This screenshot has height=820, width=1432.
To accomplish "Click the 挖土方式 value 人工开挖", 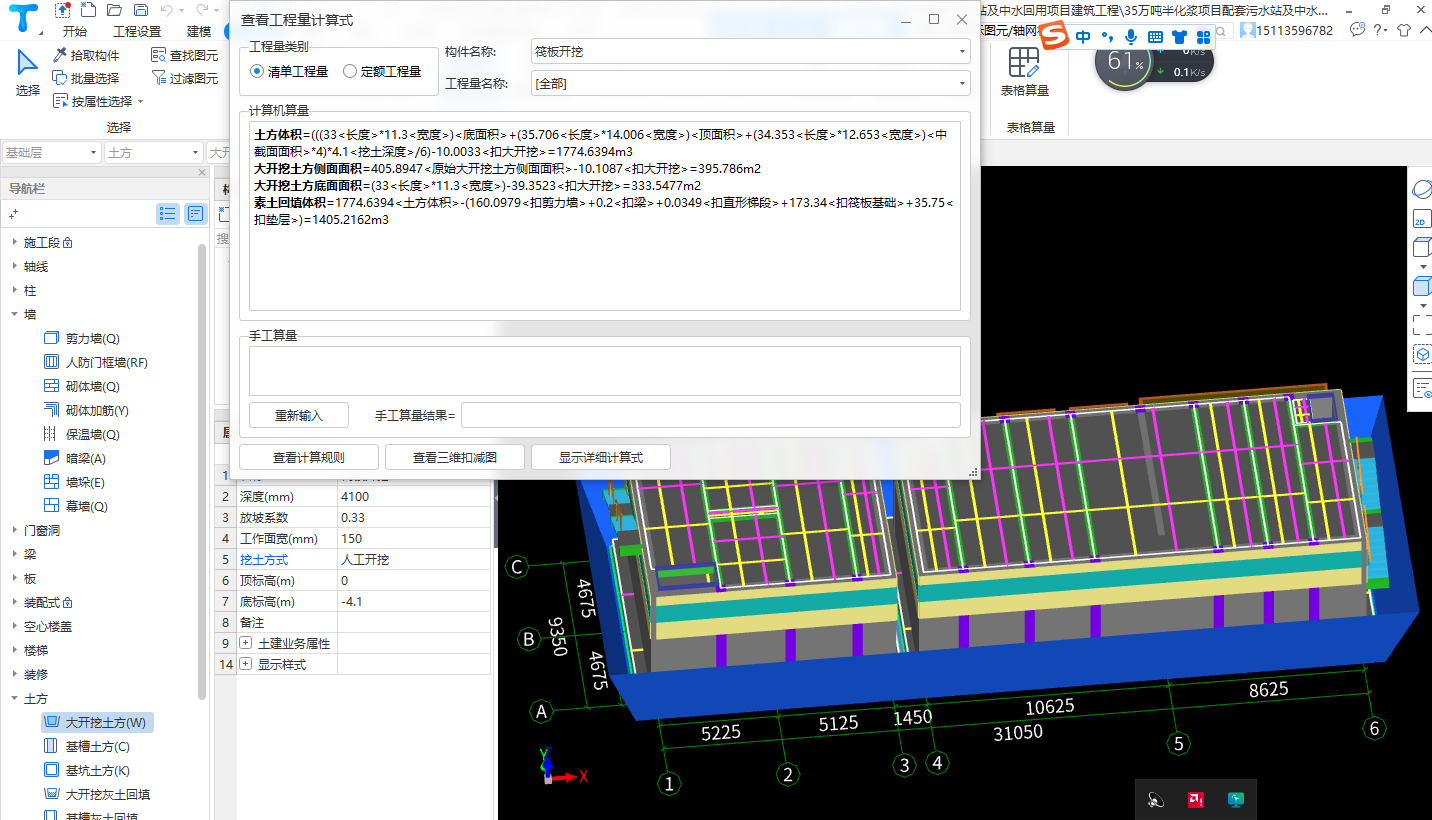I will tap(415, 560).
